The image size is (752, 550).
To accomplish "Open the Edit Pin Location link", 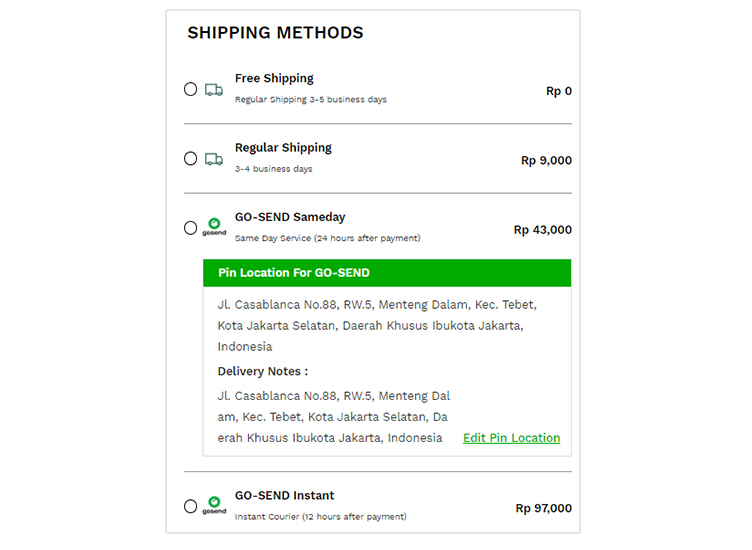I will click(511, 438).
